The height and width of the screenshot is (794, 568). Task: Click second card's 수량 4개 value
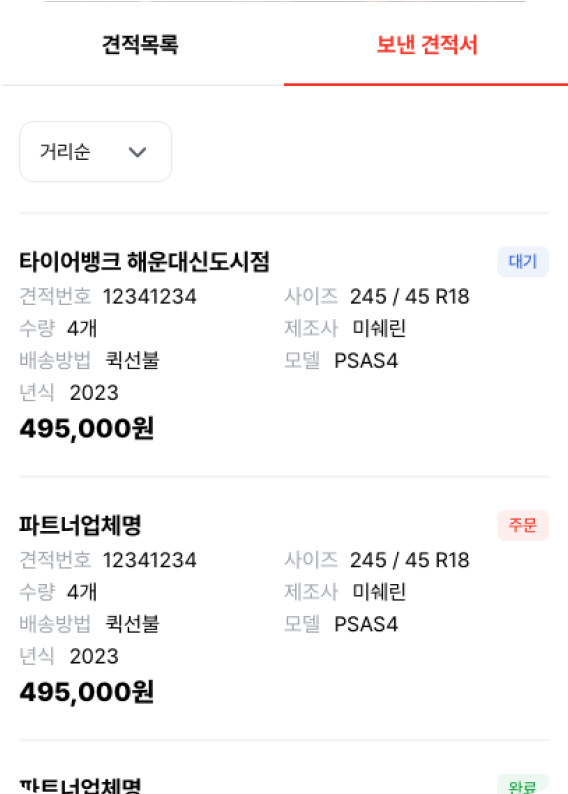pyautogui.click(x=82, y=592)
